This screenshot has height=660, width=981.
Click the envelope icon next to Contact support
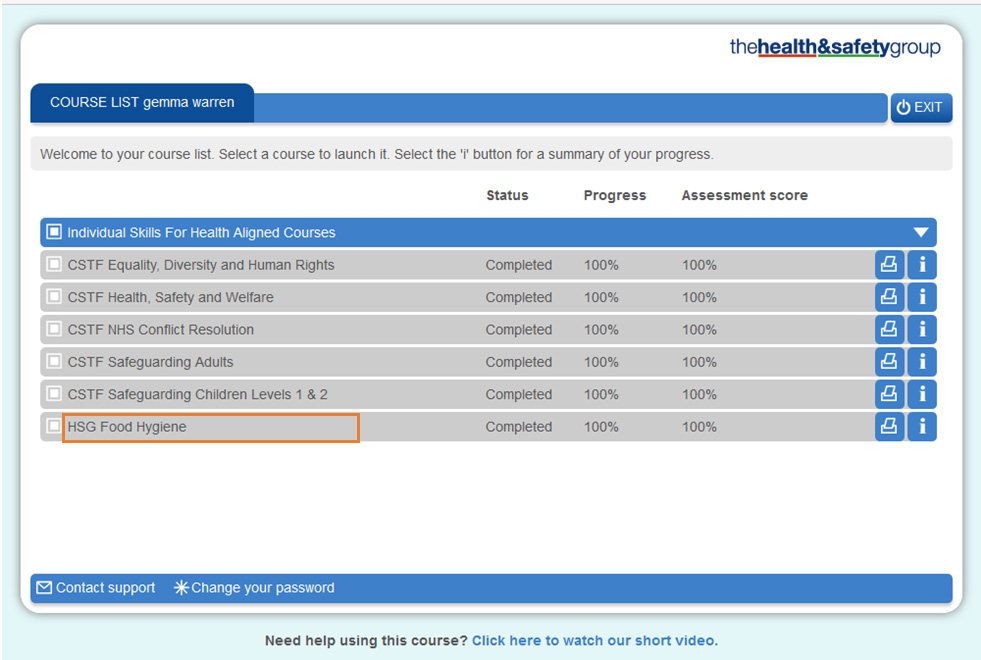tap(43, 588)
